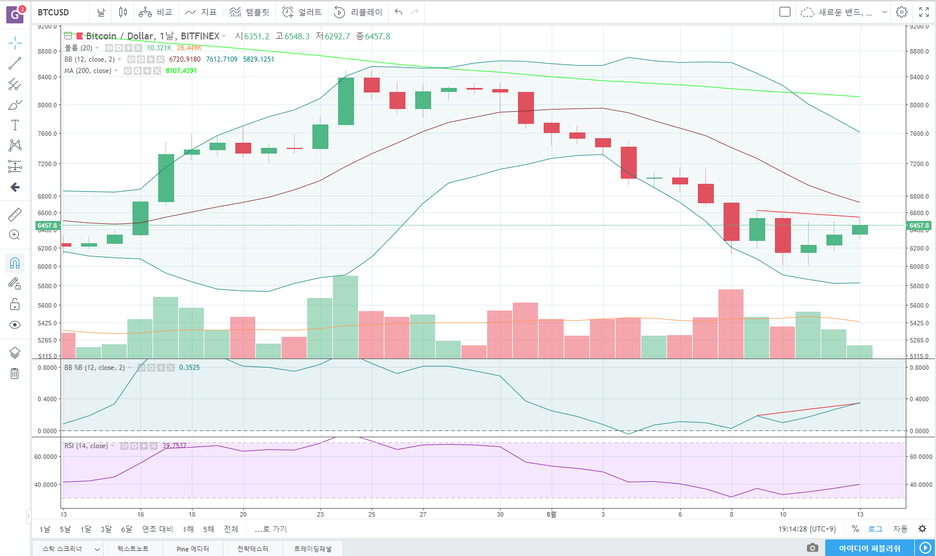The width and height of the screenshot is (936, 556).
Task: Toggle hide all drawings eye icon
Action: tap(15, 325)
